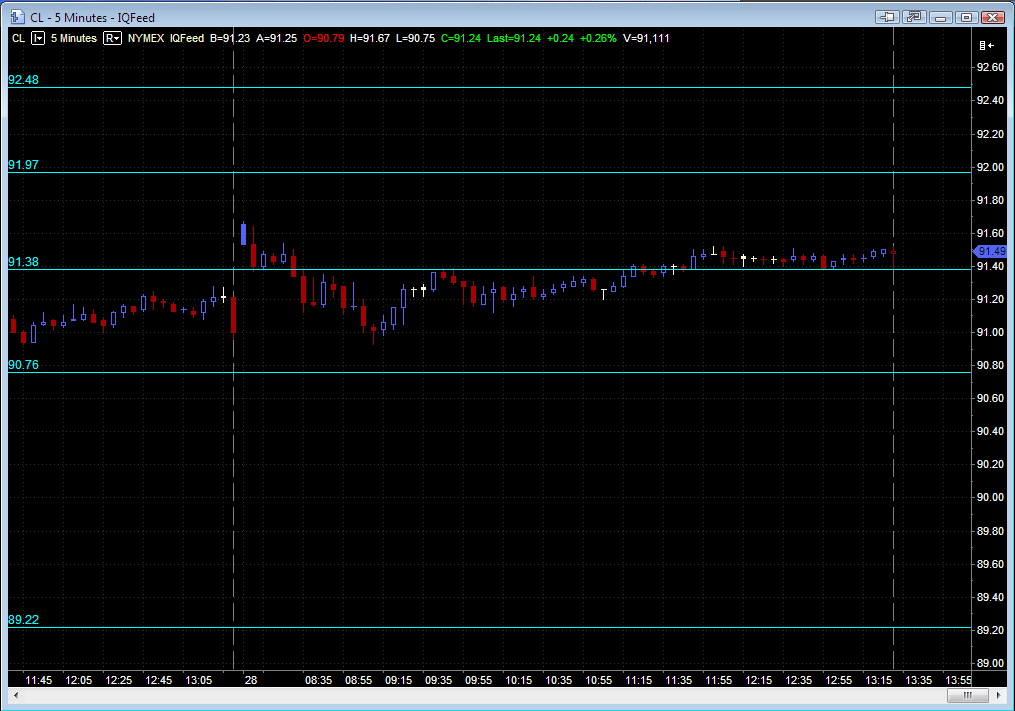
Task: Select the 91.97 horizontal line label
Action: pyautogui.click(x=23, y=164)
